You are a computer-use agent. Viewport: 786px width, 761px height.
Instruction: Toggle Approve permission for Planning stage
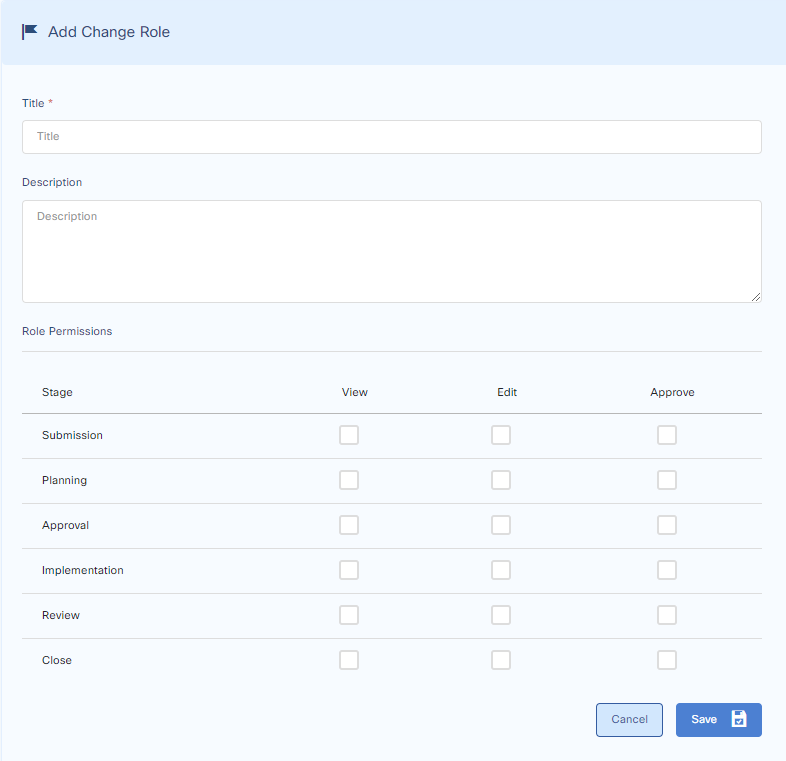pos(667,480)
